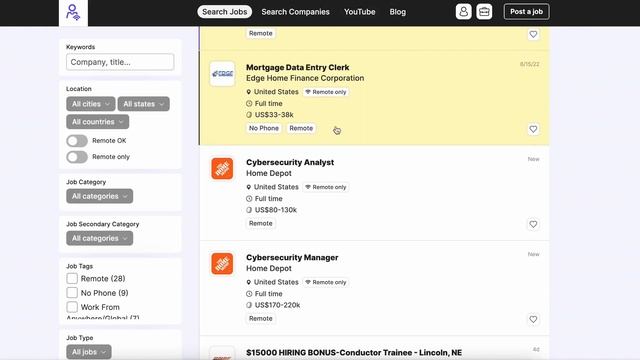This screenshot has width=640, height=360.
Task: Click Edge Home Finance Corporation company name
Action: point(305,78)
